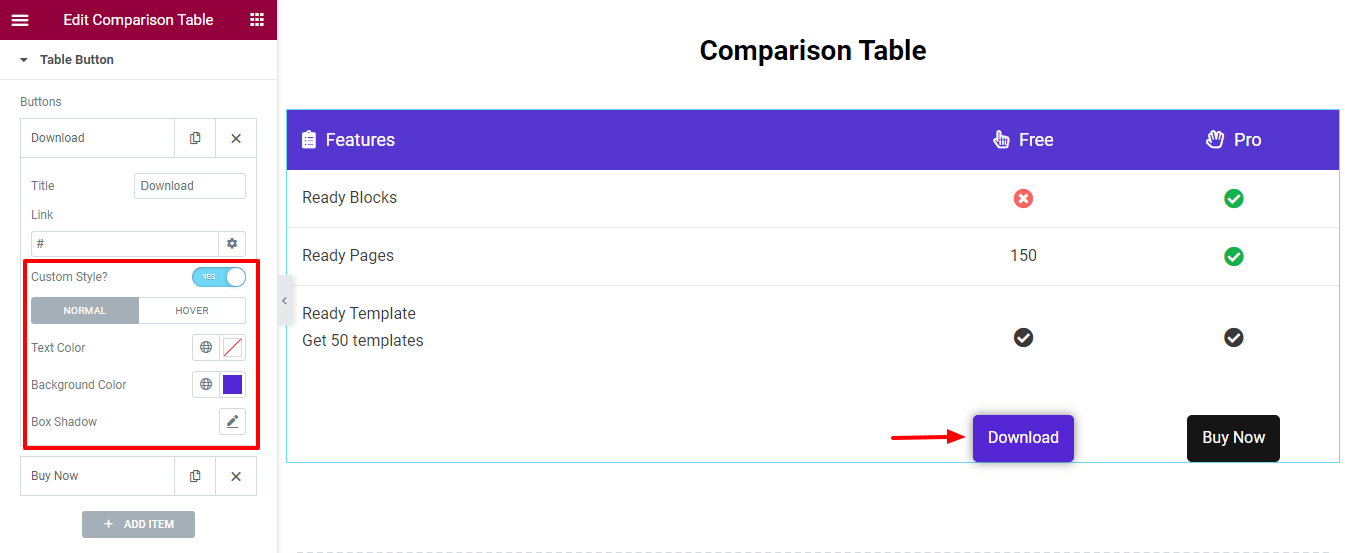The image size is (1345, 553).
Task: Click the Title input field
Action: point(189,186)
